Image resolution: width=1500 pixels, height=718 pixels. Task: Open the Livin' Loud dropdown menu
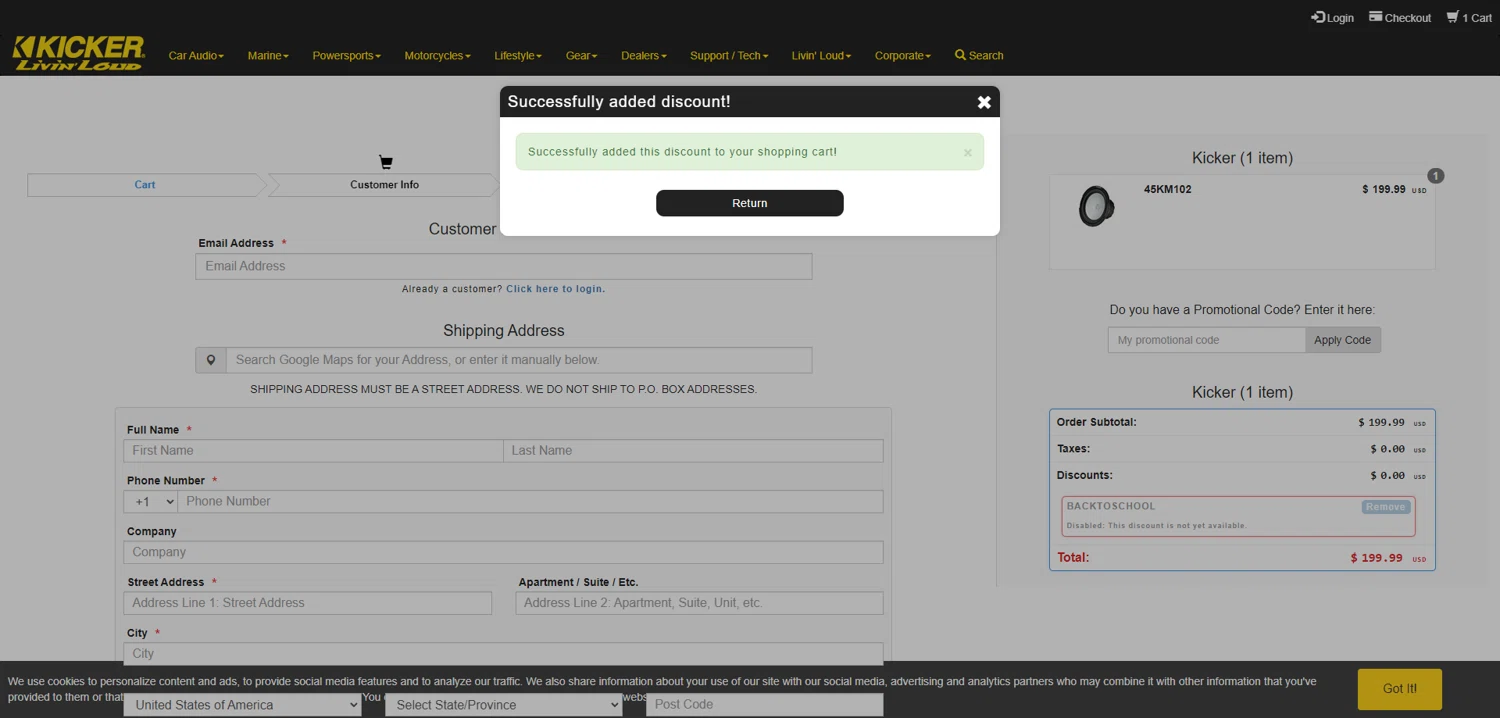pos(821,56)
